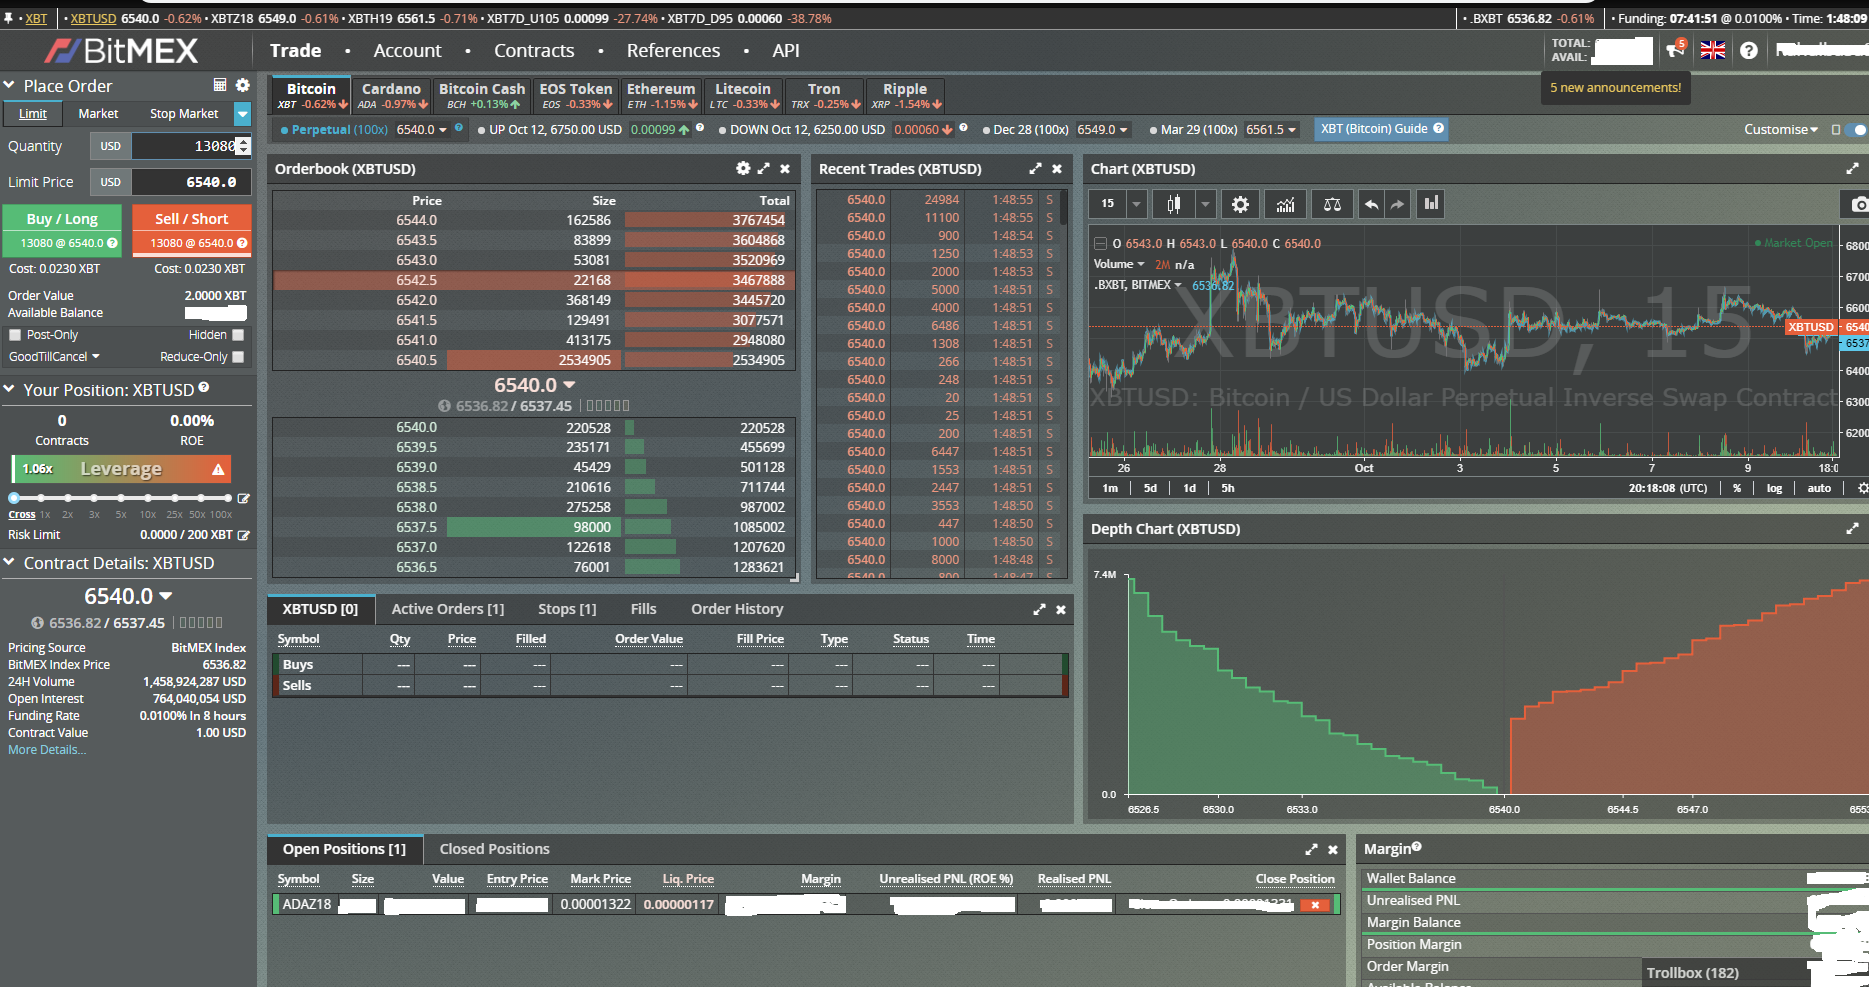1869x987 pixels.
Task: Open the order type dropdown arrow
Action: (242, 114)
